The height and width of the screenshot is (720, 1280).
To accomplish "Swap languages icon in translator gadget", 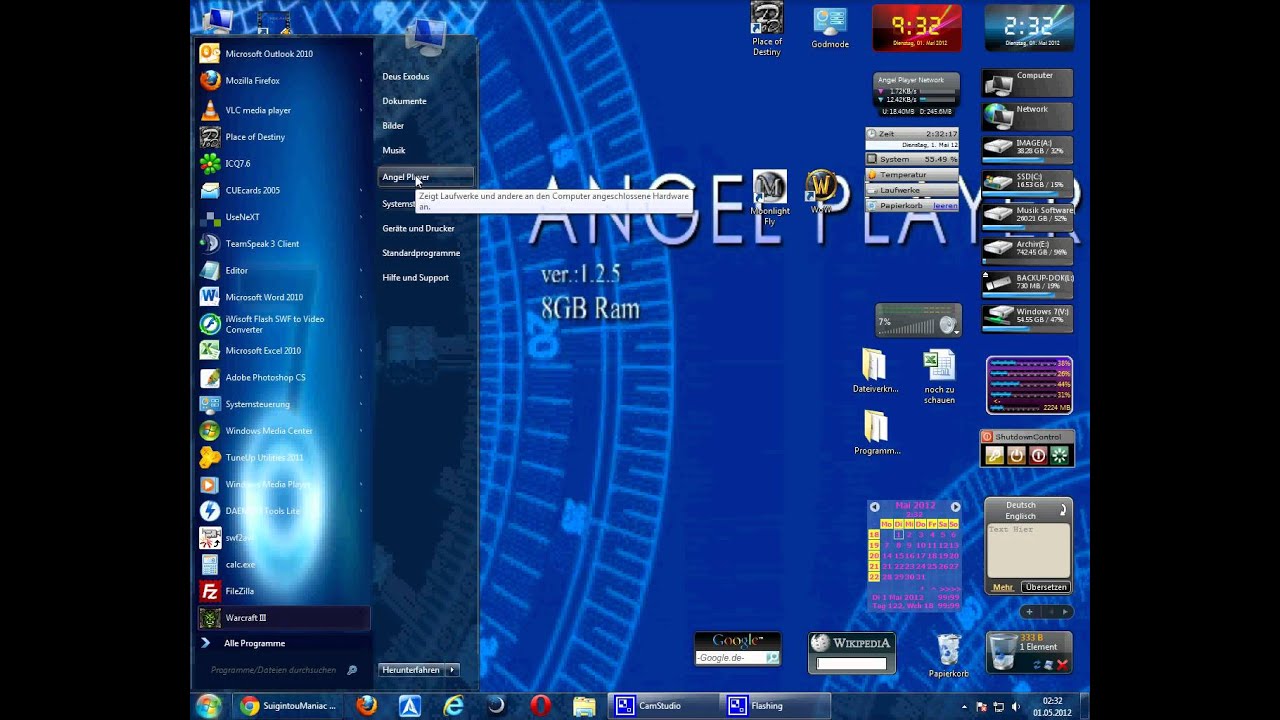I will 1062,510.
